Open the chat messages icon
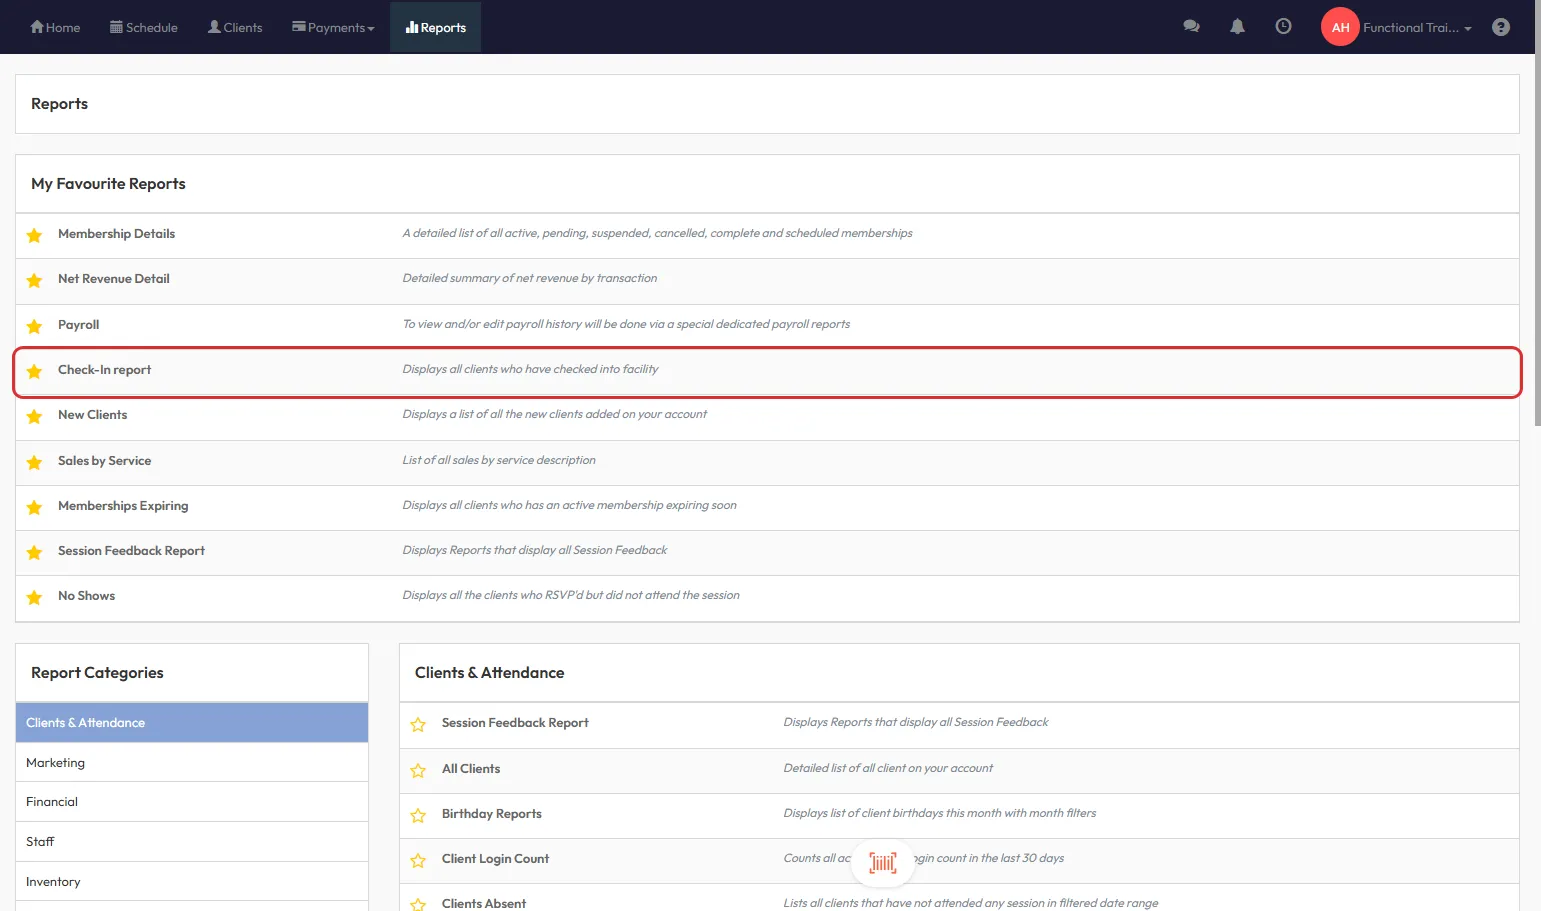The width and height of the screenshot is (1541, 911). (x=1191, y=27)
